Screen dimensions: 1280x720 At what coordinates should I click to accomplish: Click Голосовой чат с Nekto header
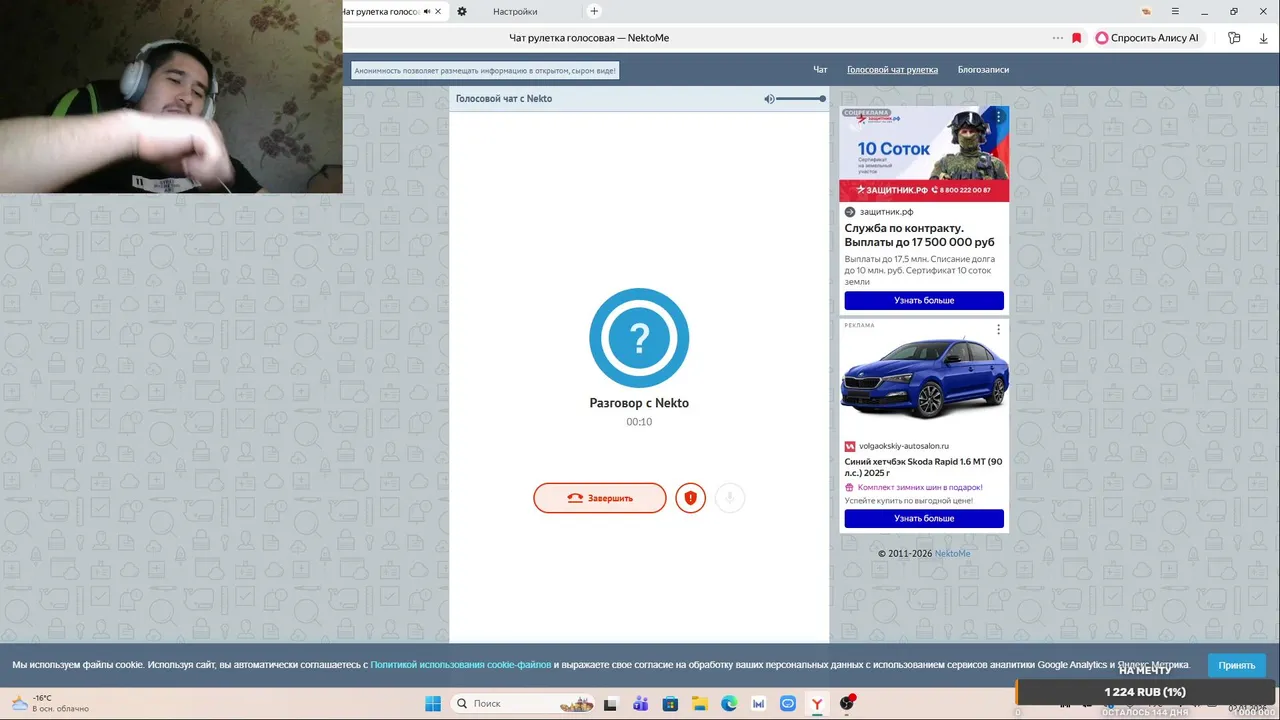tap(504, 99)
